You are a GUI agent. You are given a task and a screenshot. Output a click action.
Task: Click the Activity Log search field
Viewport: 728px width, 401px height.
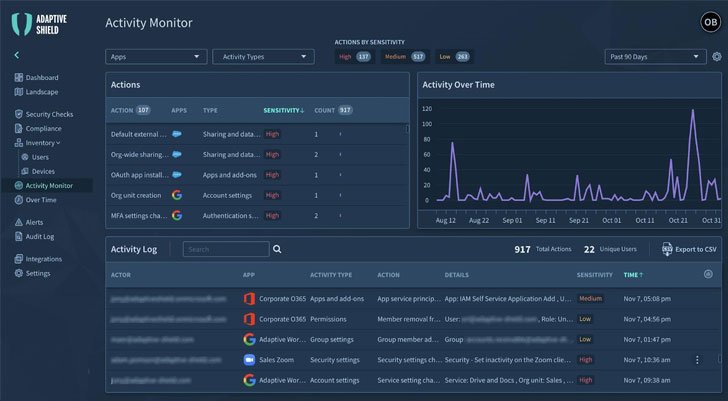[225, 249]
